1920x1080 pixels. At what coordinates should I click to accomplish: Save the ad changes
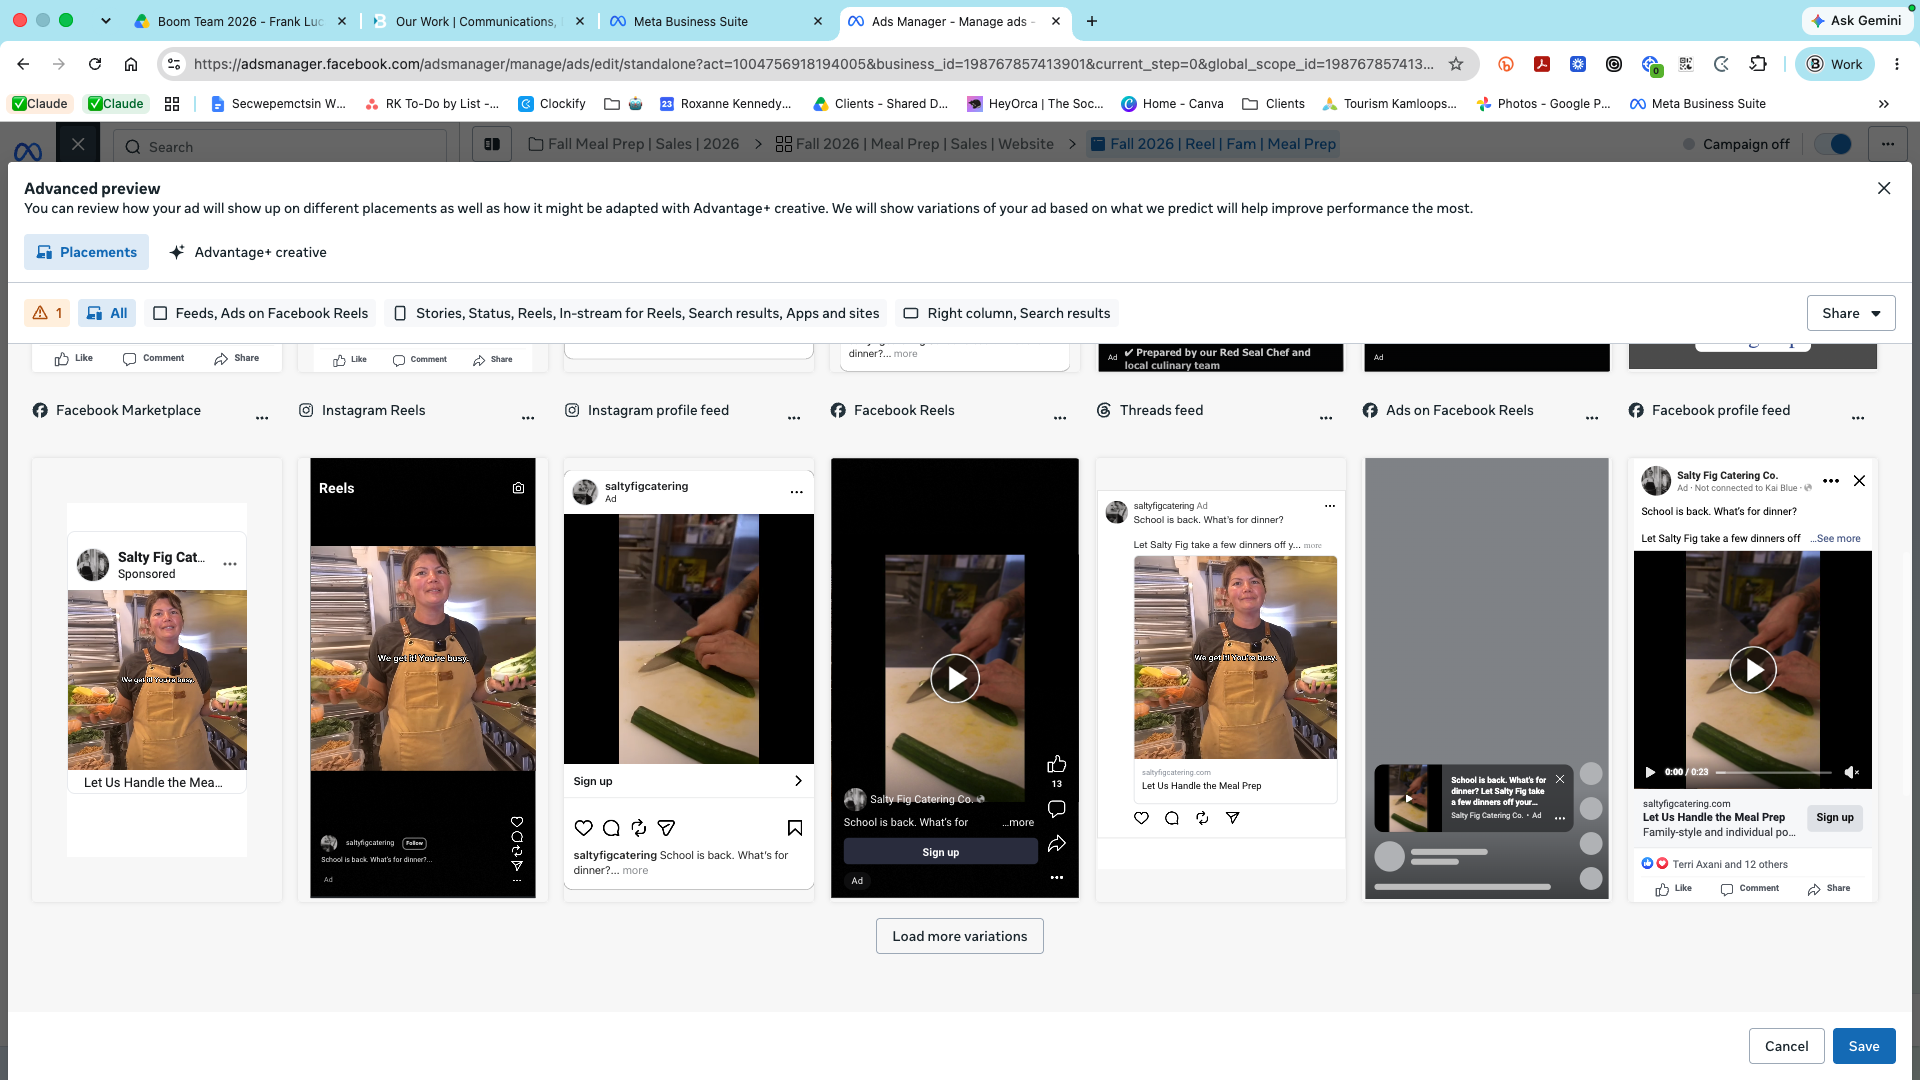point(1864,1046)
